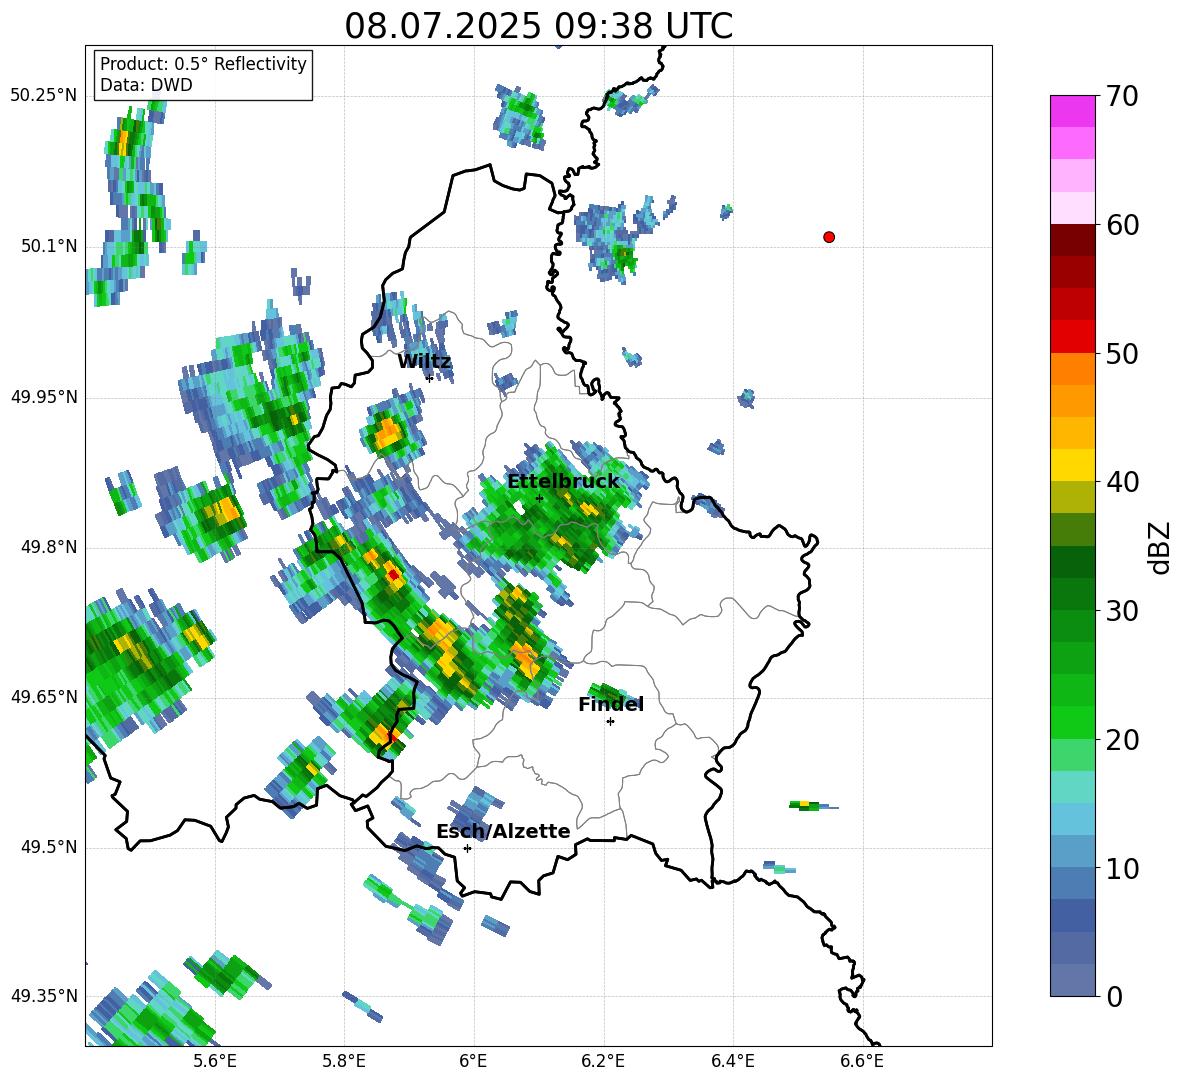
Task: Click the 49.95°N latitude label
Action: (x=44, y=396)
